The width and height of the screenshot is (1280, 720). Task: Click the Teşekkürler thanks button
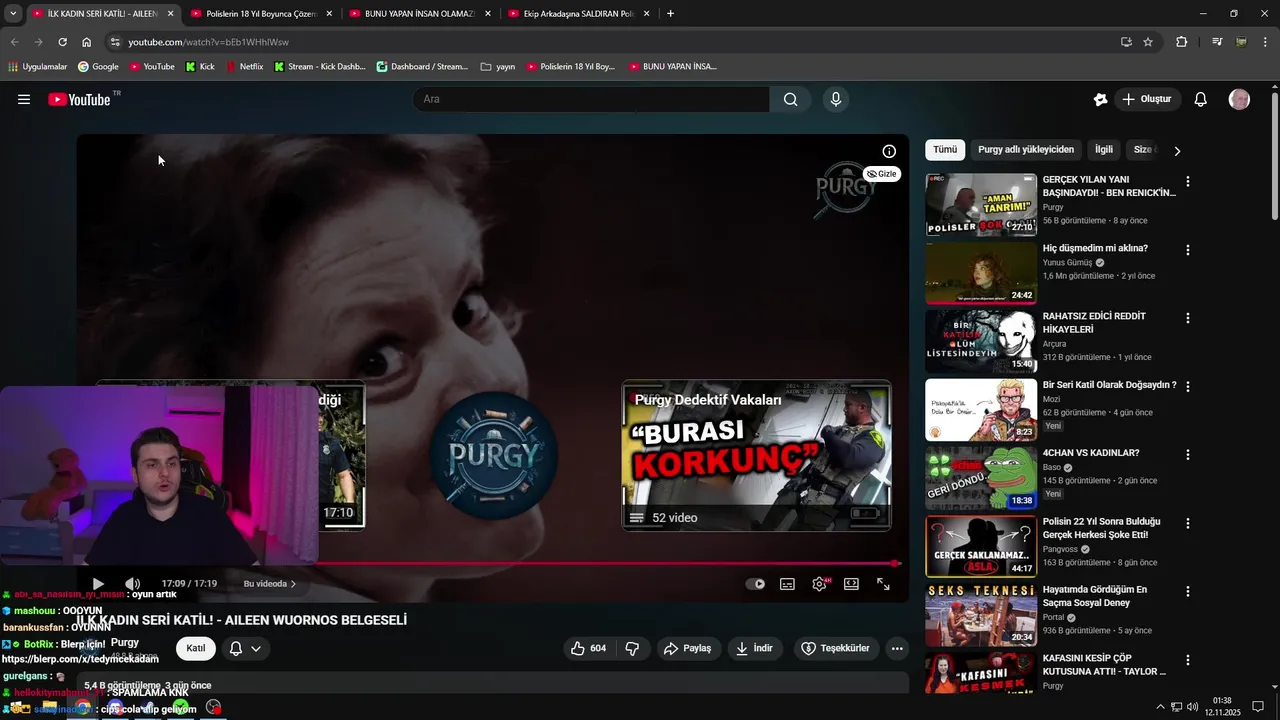(836, 648)
